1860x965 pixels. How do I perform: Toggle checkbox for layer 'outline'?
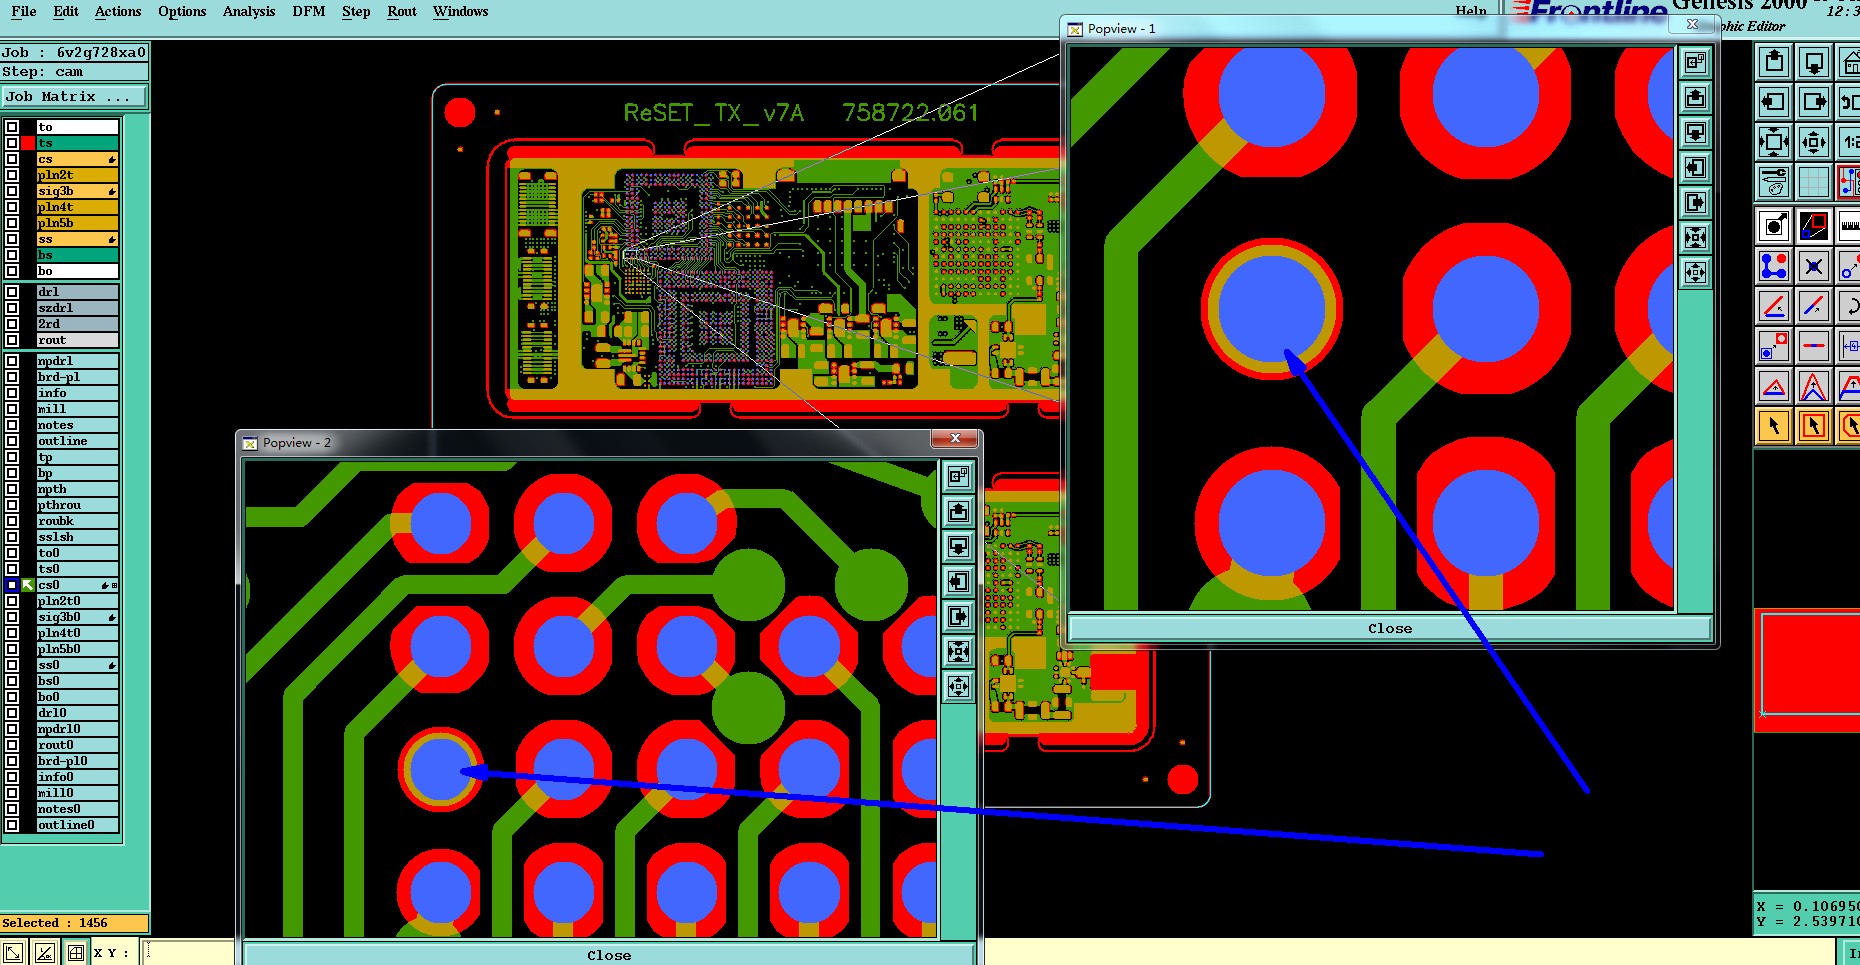pos(12,441)
